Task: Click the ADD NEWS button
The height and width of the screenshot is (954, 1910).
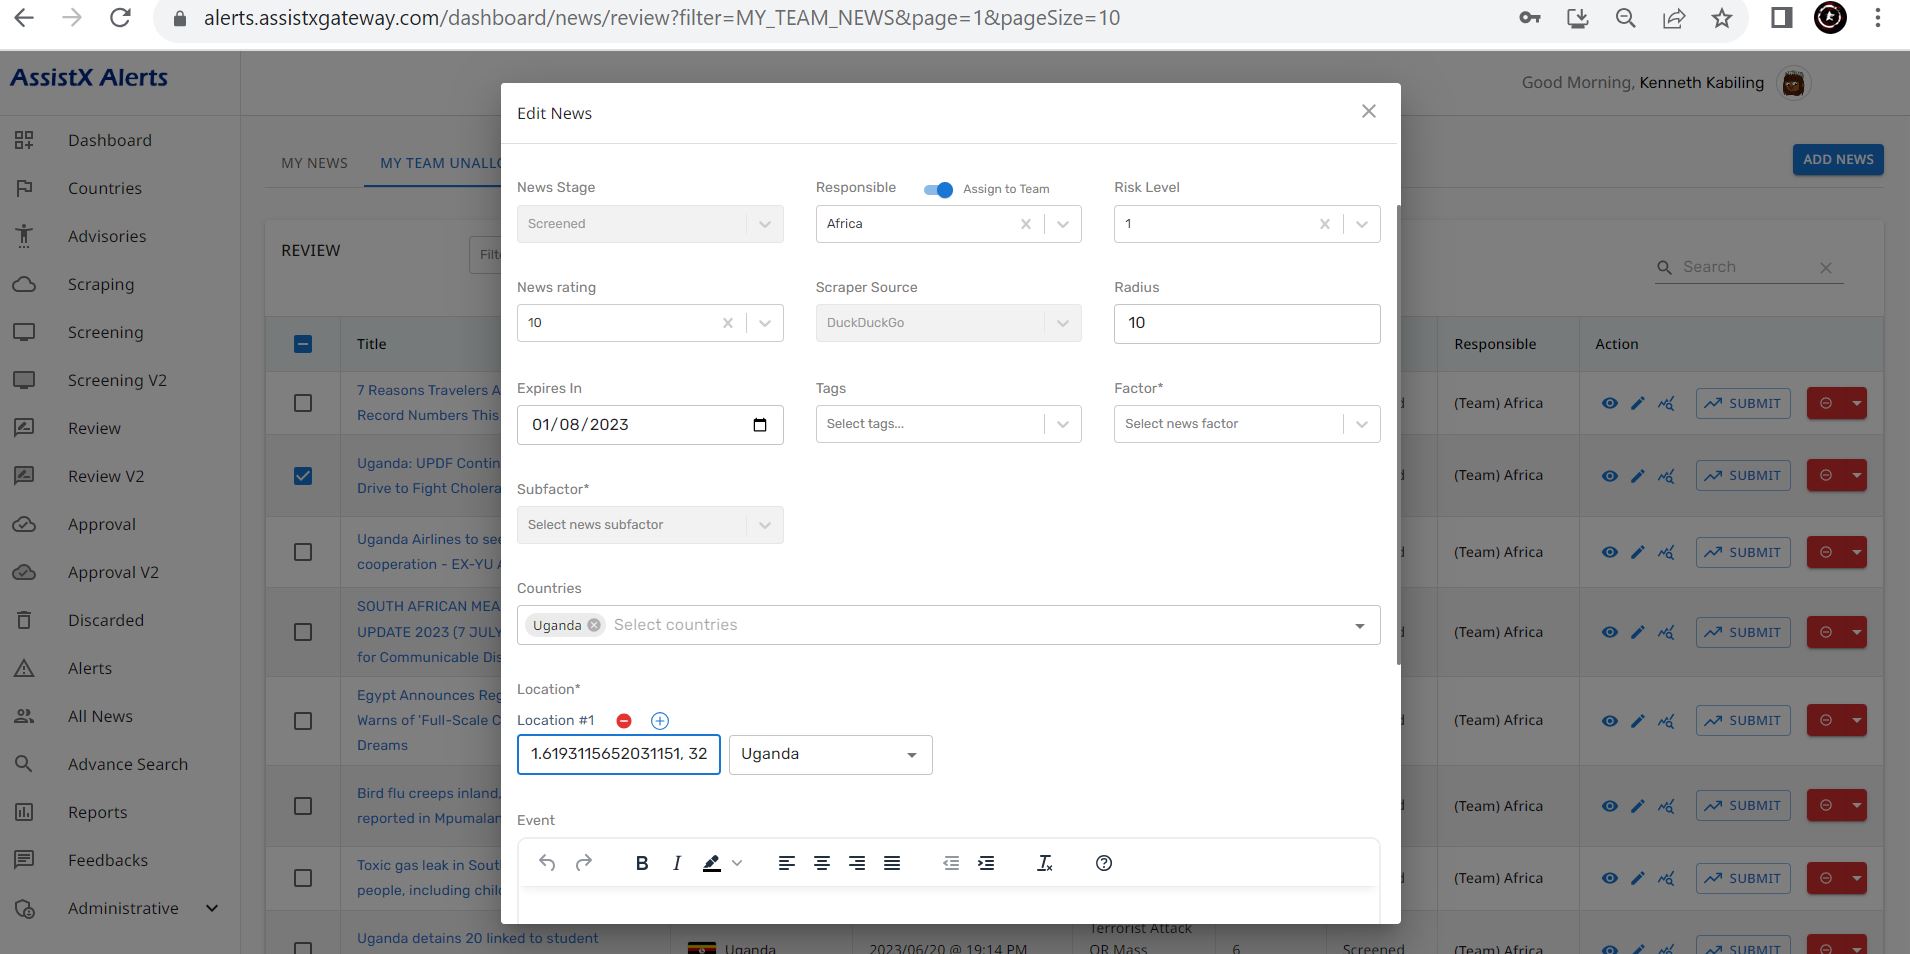Action: pos(1837,160)
